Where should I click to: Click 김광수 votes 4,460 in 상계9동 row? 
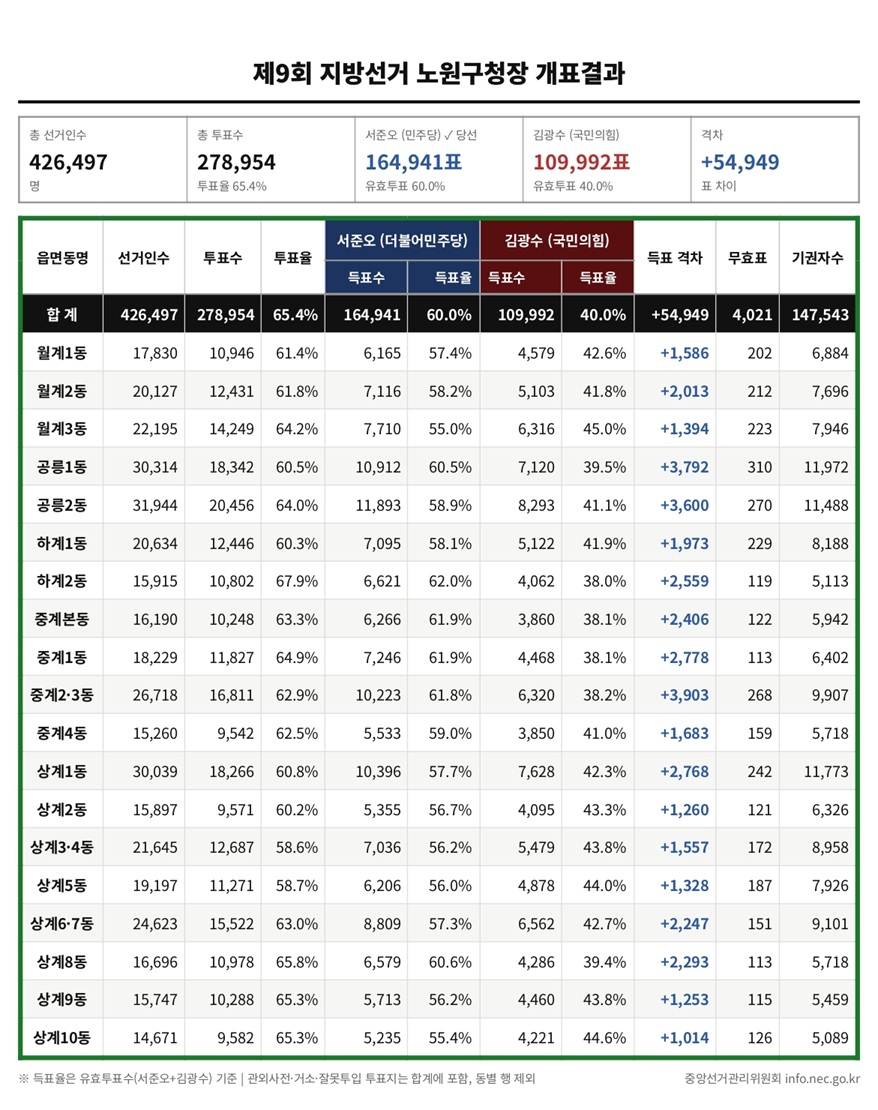536,1000
